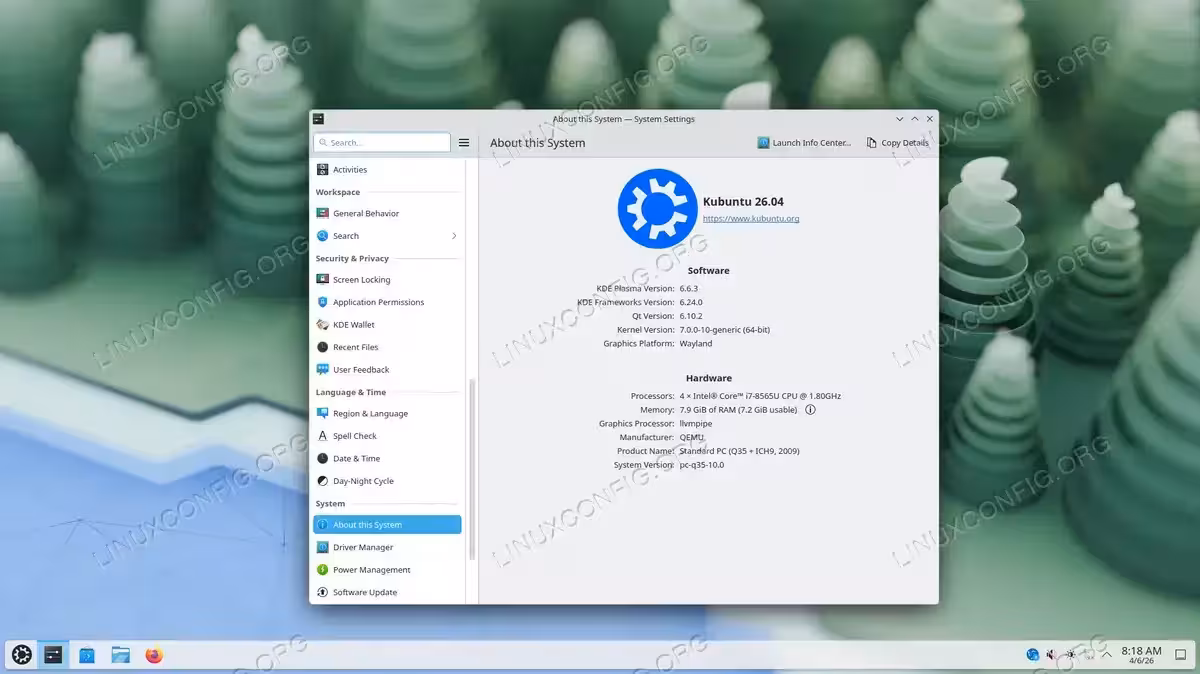Viewport: 1200px width, 674px height.
Task: Open Region & Language settings
Action: [x=387, y=414]
